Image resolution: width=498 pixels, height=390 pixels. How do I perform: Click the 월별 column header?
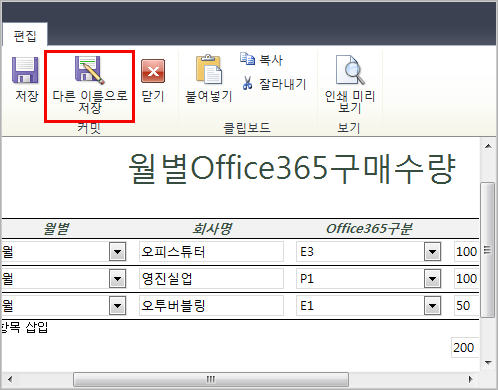56,229
